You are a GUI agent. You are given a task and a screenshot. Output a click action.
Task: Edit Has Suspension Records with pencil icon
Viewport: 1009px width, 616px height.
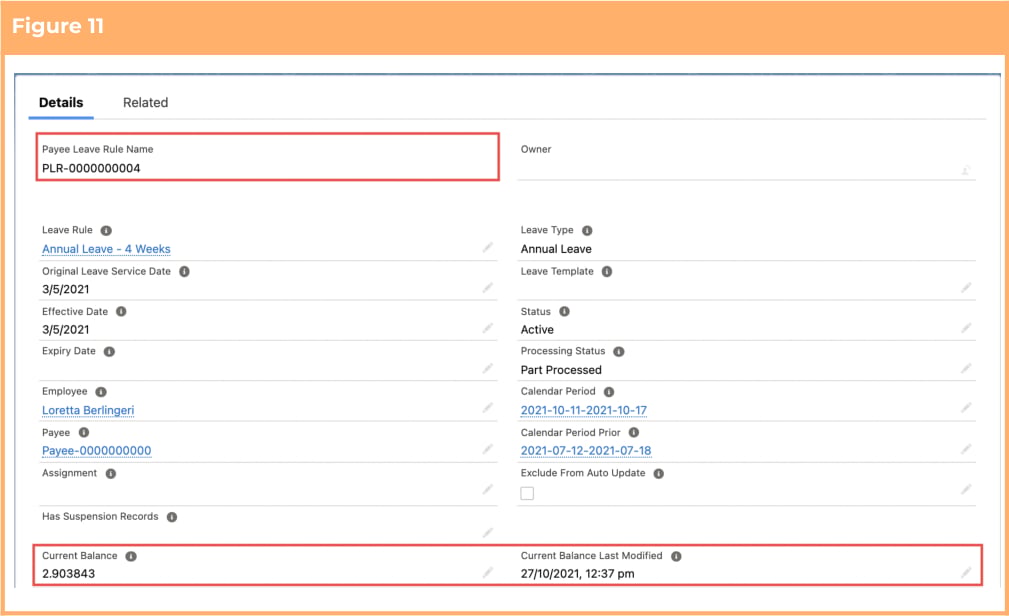(488, 532)
